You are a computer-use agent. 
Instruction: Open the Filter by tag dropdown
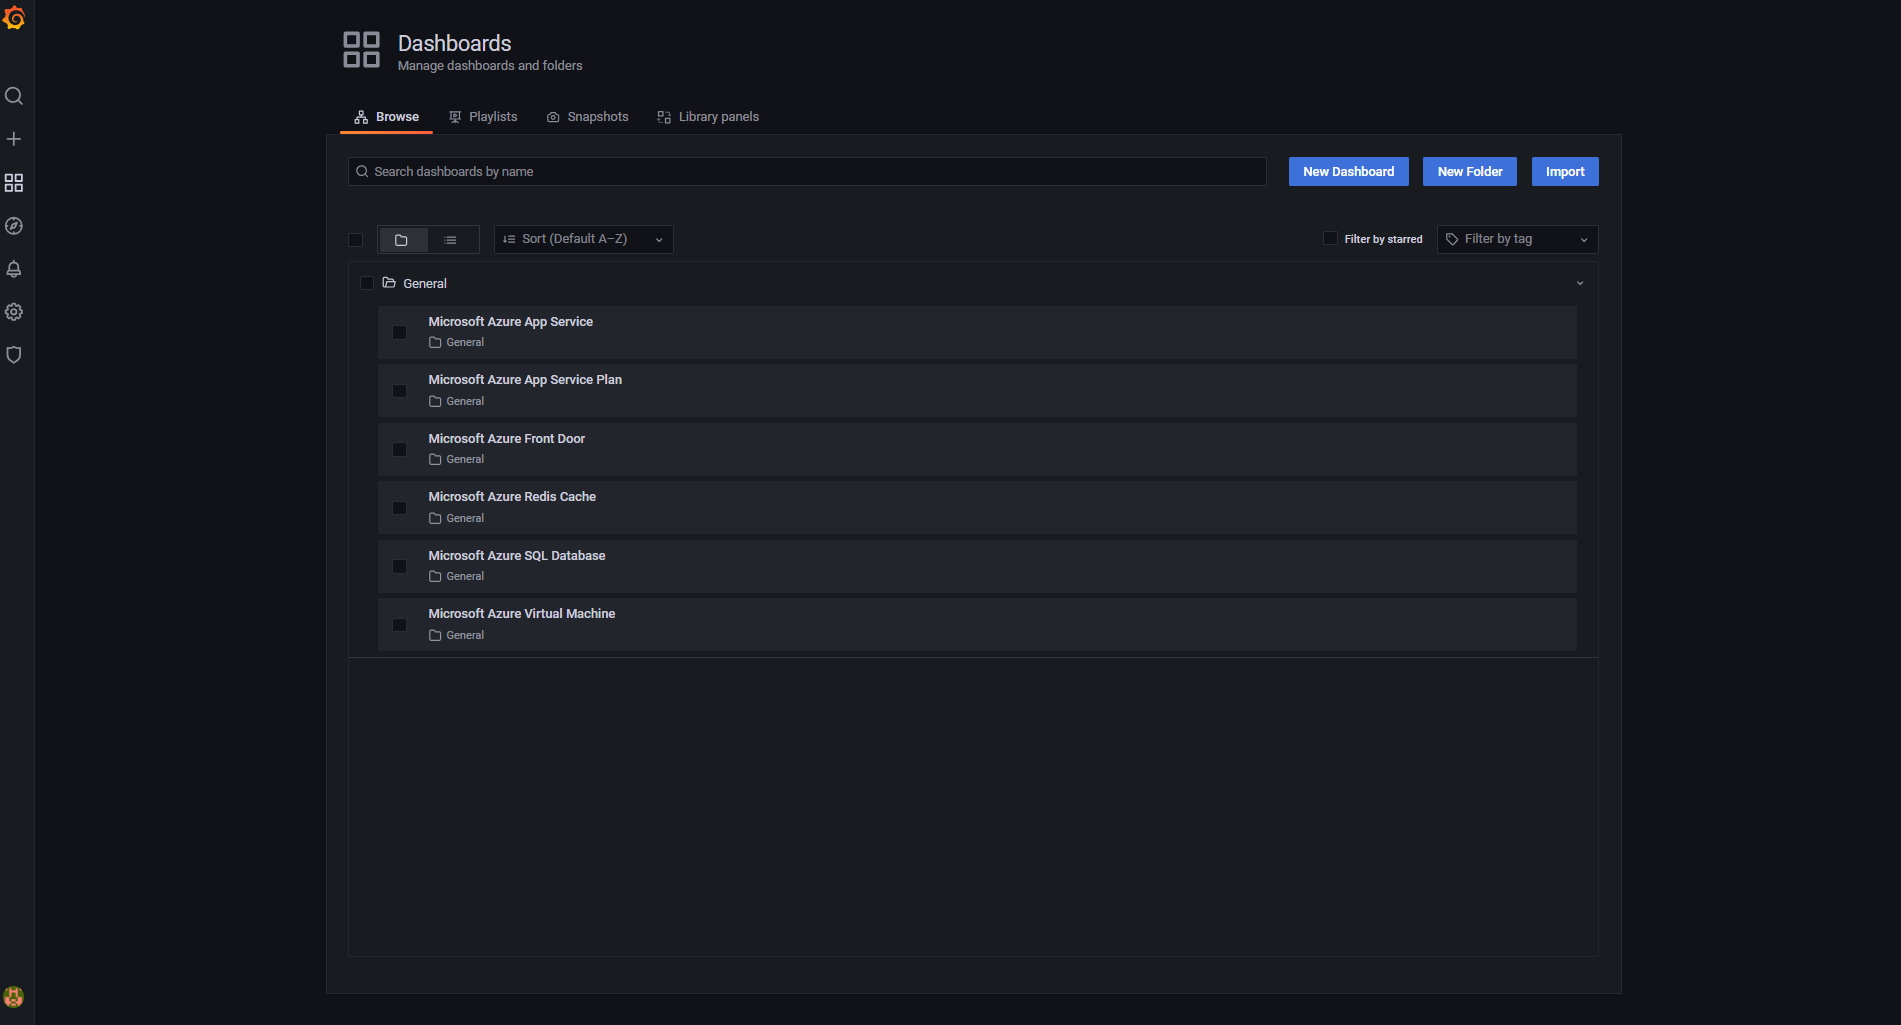[x=1518, y=239]
